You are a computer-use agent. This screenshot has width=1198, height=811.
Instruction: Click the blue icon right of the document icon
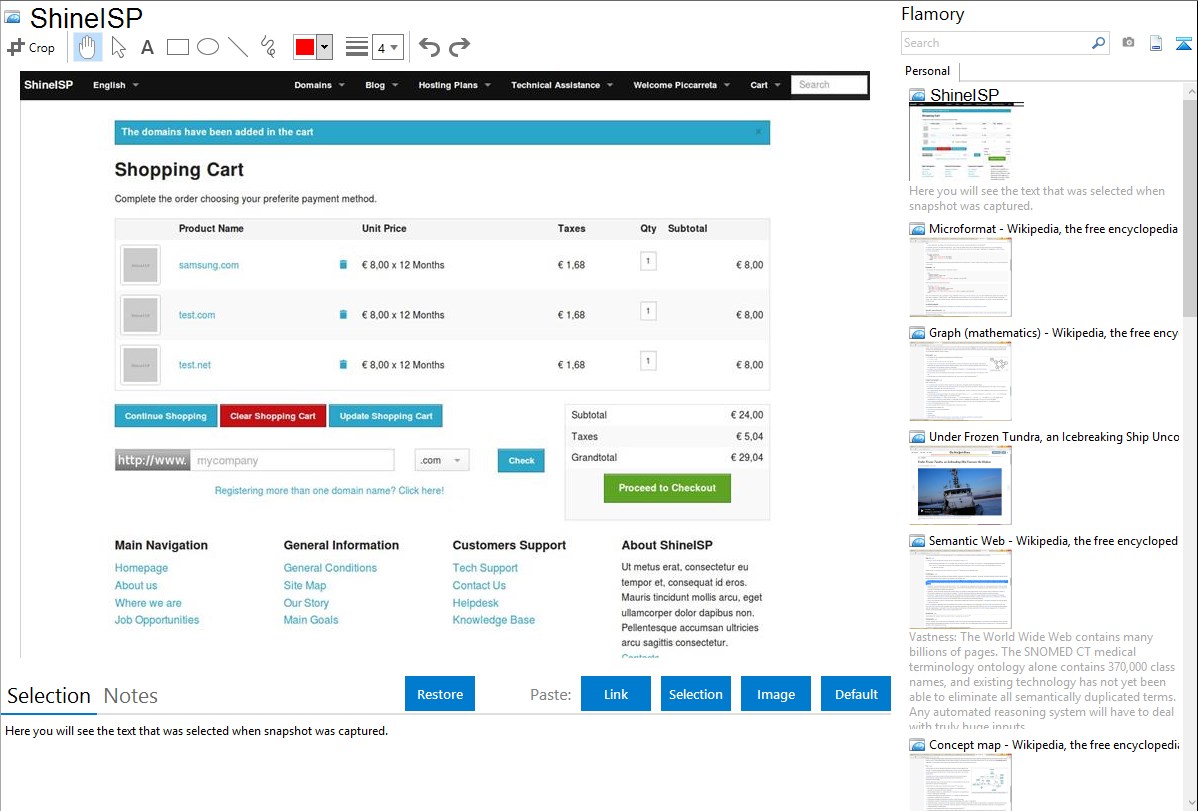pos(1183,44)
